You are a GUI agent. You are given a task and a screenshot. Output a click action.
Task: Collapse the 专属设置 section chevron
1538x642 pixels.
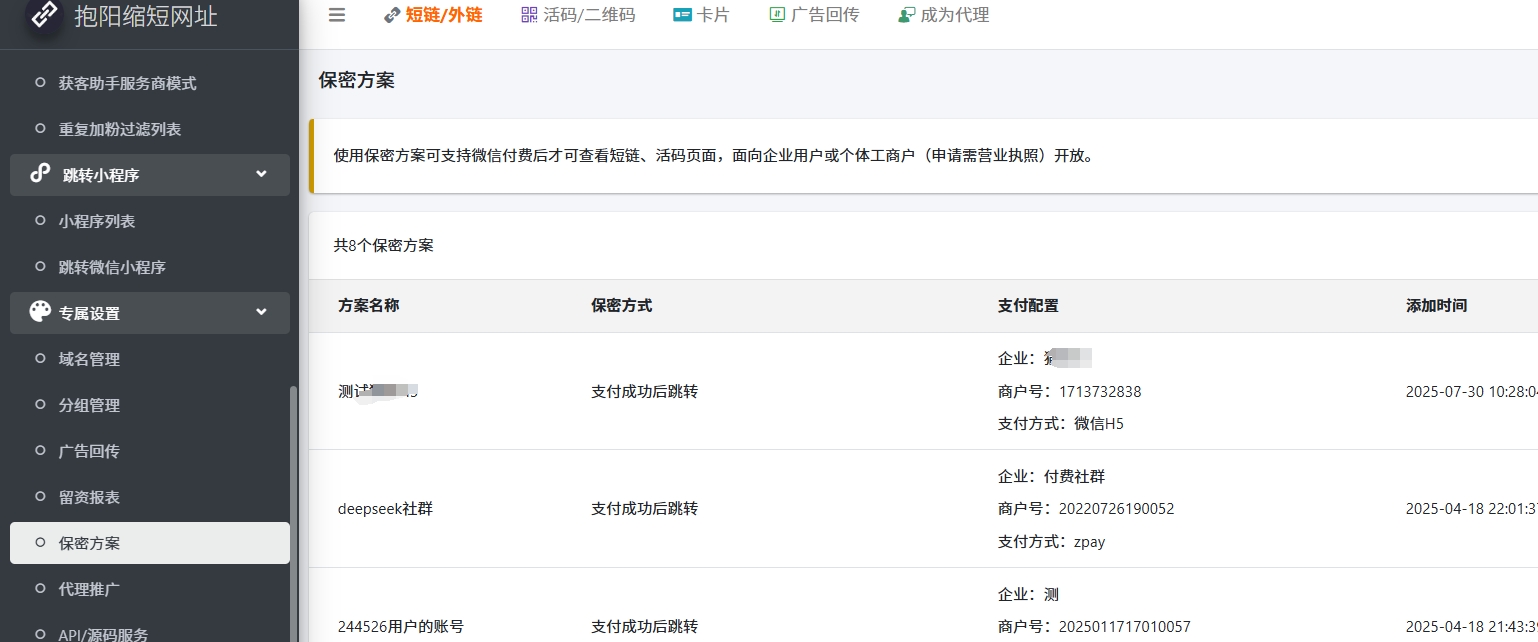pyautogui.click(x=261, y=312)
